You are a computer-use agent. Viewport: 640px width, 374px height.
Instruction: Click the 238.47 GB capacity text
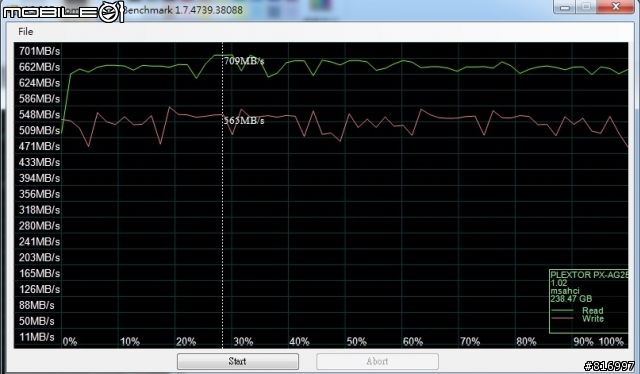pyautogui.click(x=571, y=299)
